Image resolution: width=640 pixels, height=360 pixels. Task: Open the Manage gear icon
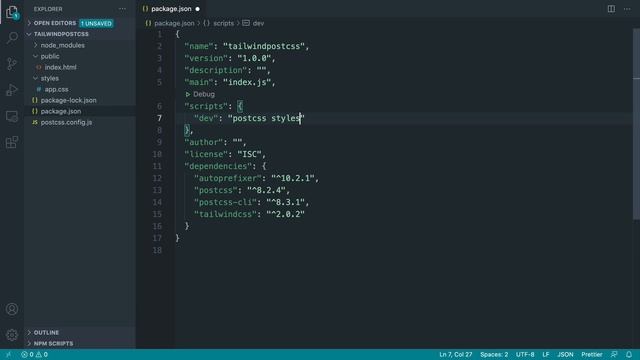pyautogui.click(x=12, y=335)
